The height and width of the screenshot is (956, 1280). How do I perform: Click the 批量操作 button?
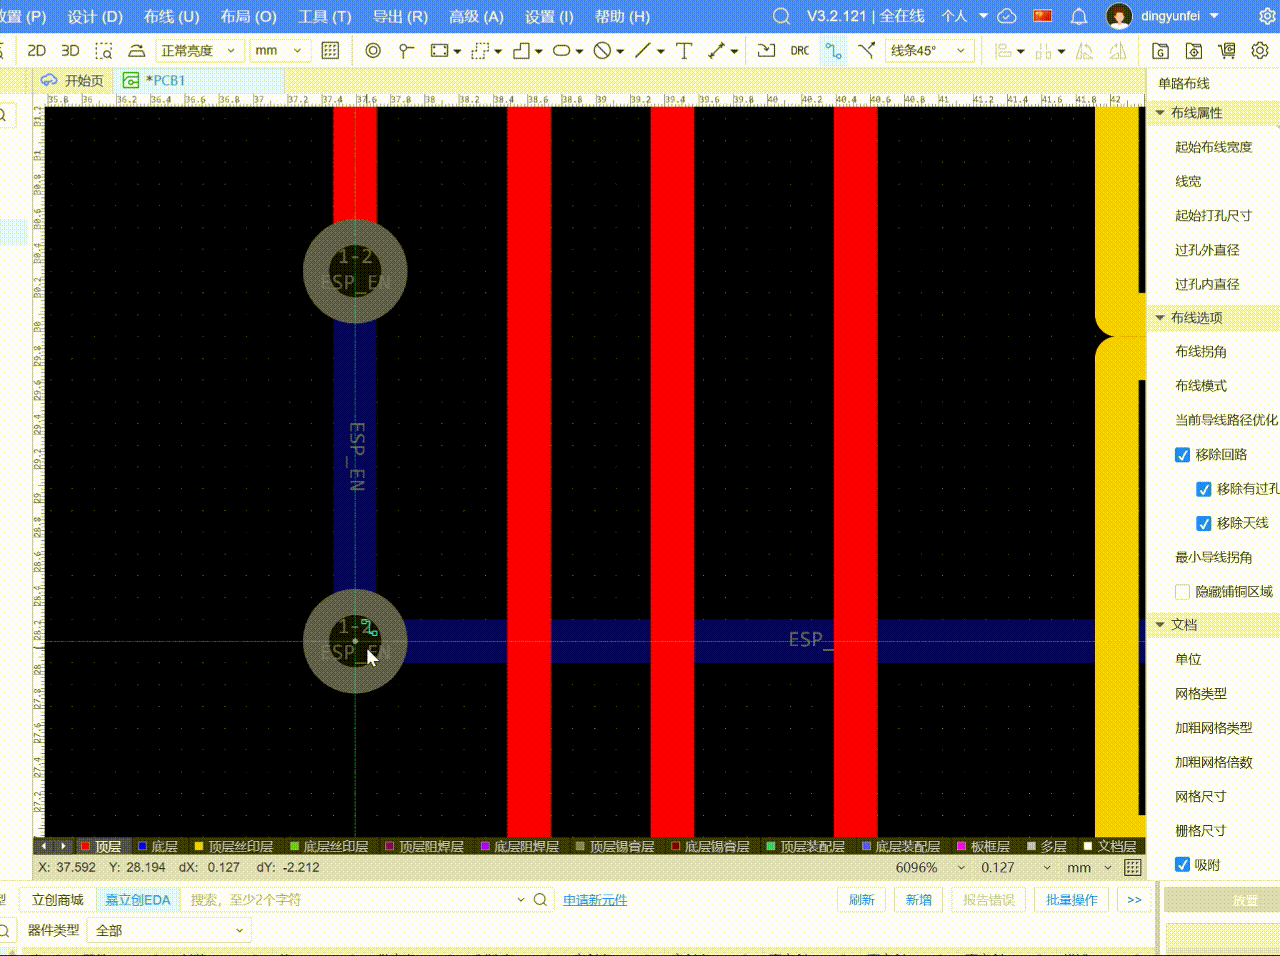pyautogui.click(x=1071, y=900)
